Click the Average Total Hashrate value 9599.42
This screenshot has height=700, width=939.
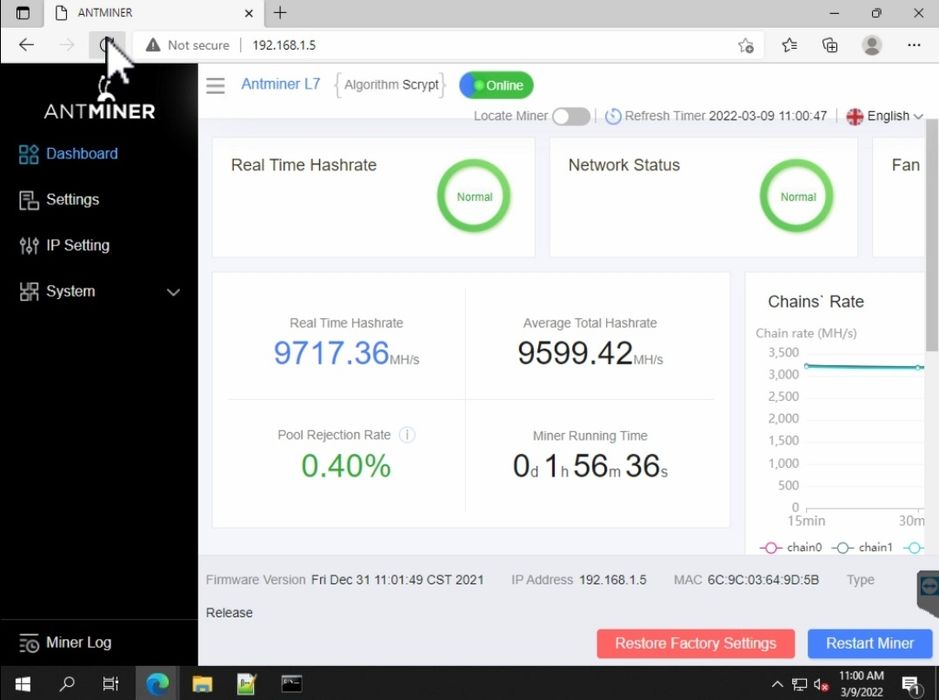[x=575, y=353]
